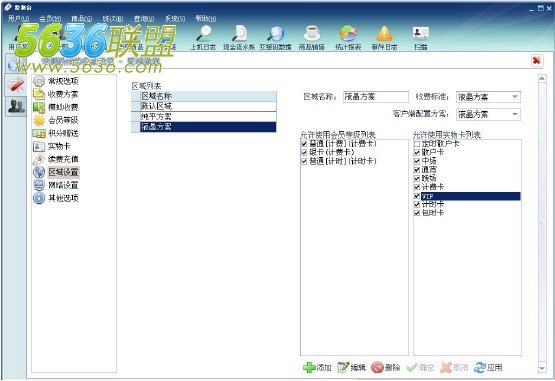
Task: Select the 会员等级 sun icon in sidebar
Action: click(39, 120)
